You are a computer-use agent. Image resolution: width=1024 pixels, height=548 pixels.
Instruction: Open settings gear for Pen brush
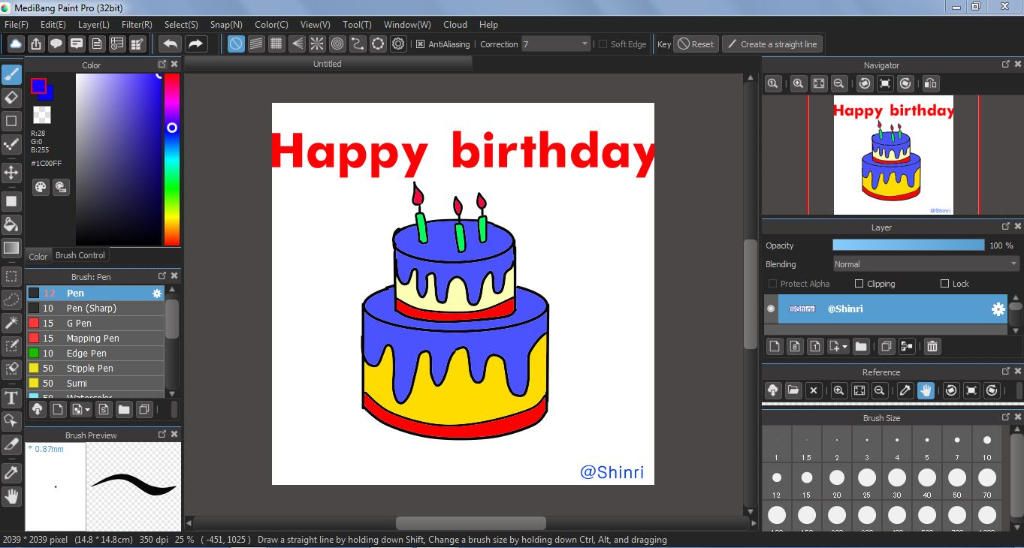tap(157, 293)
